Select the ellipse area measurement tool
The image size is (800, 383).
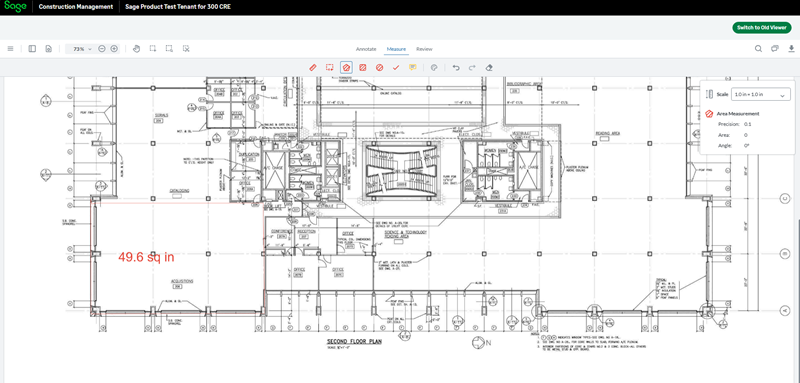(379, 67)
